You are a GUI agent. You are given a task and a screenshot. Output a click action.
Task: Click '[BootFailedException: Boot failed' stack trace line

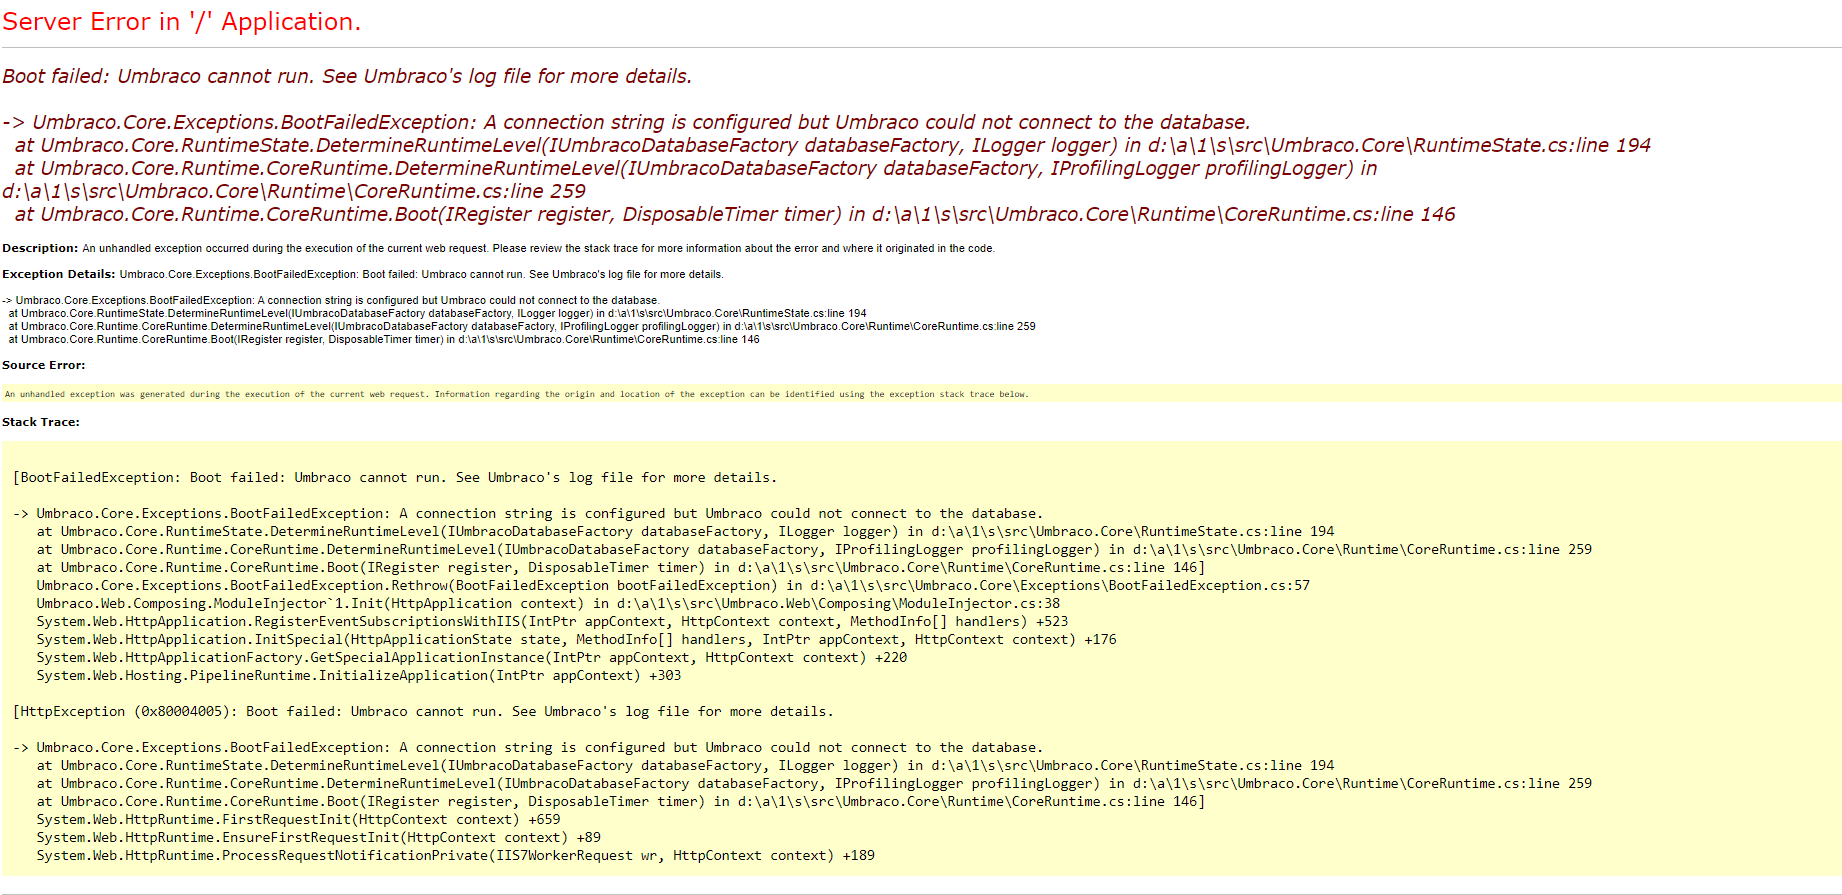(x=394, y=477)
